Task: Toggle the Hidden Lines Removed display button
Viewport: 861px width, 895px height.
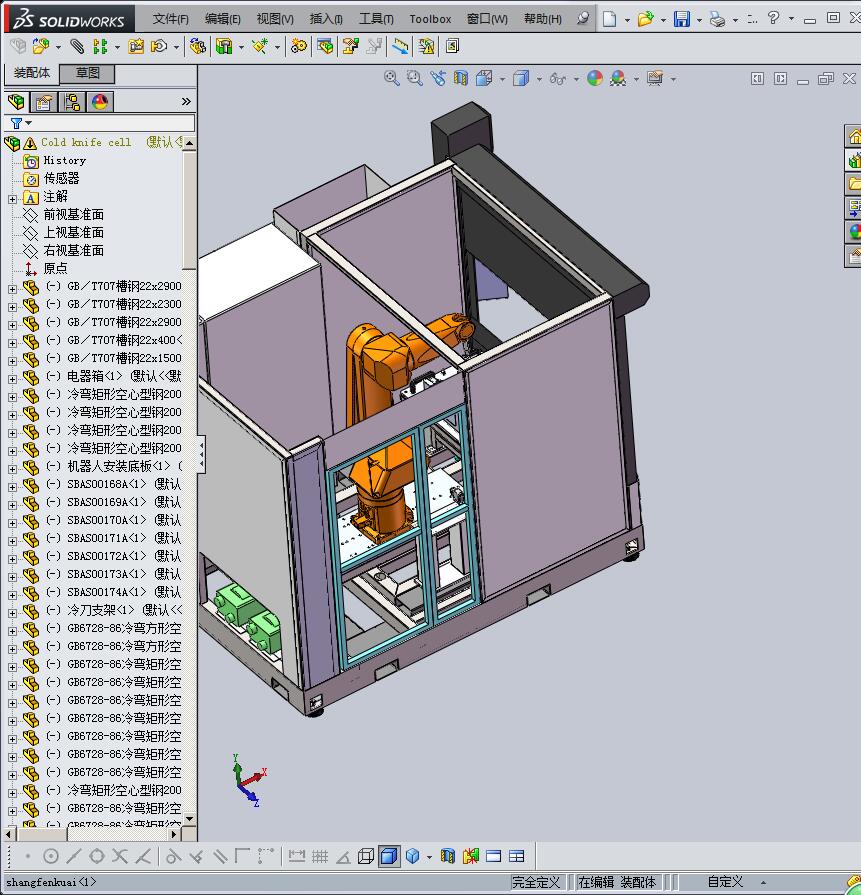Action: (x=366, y=856)
